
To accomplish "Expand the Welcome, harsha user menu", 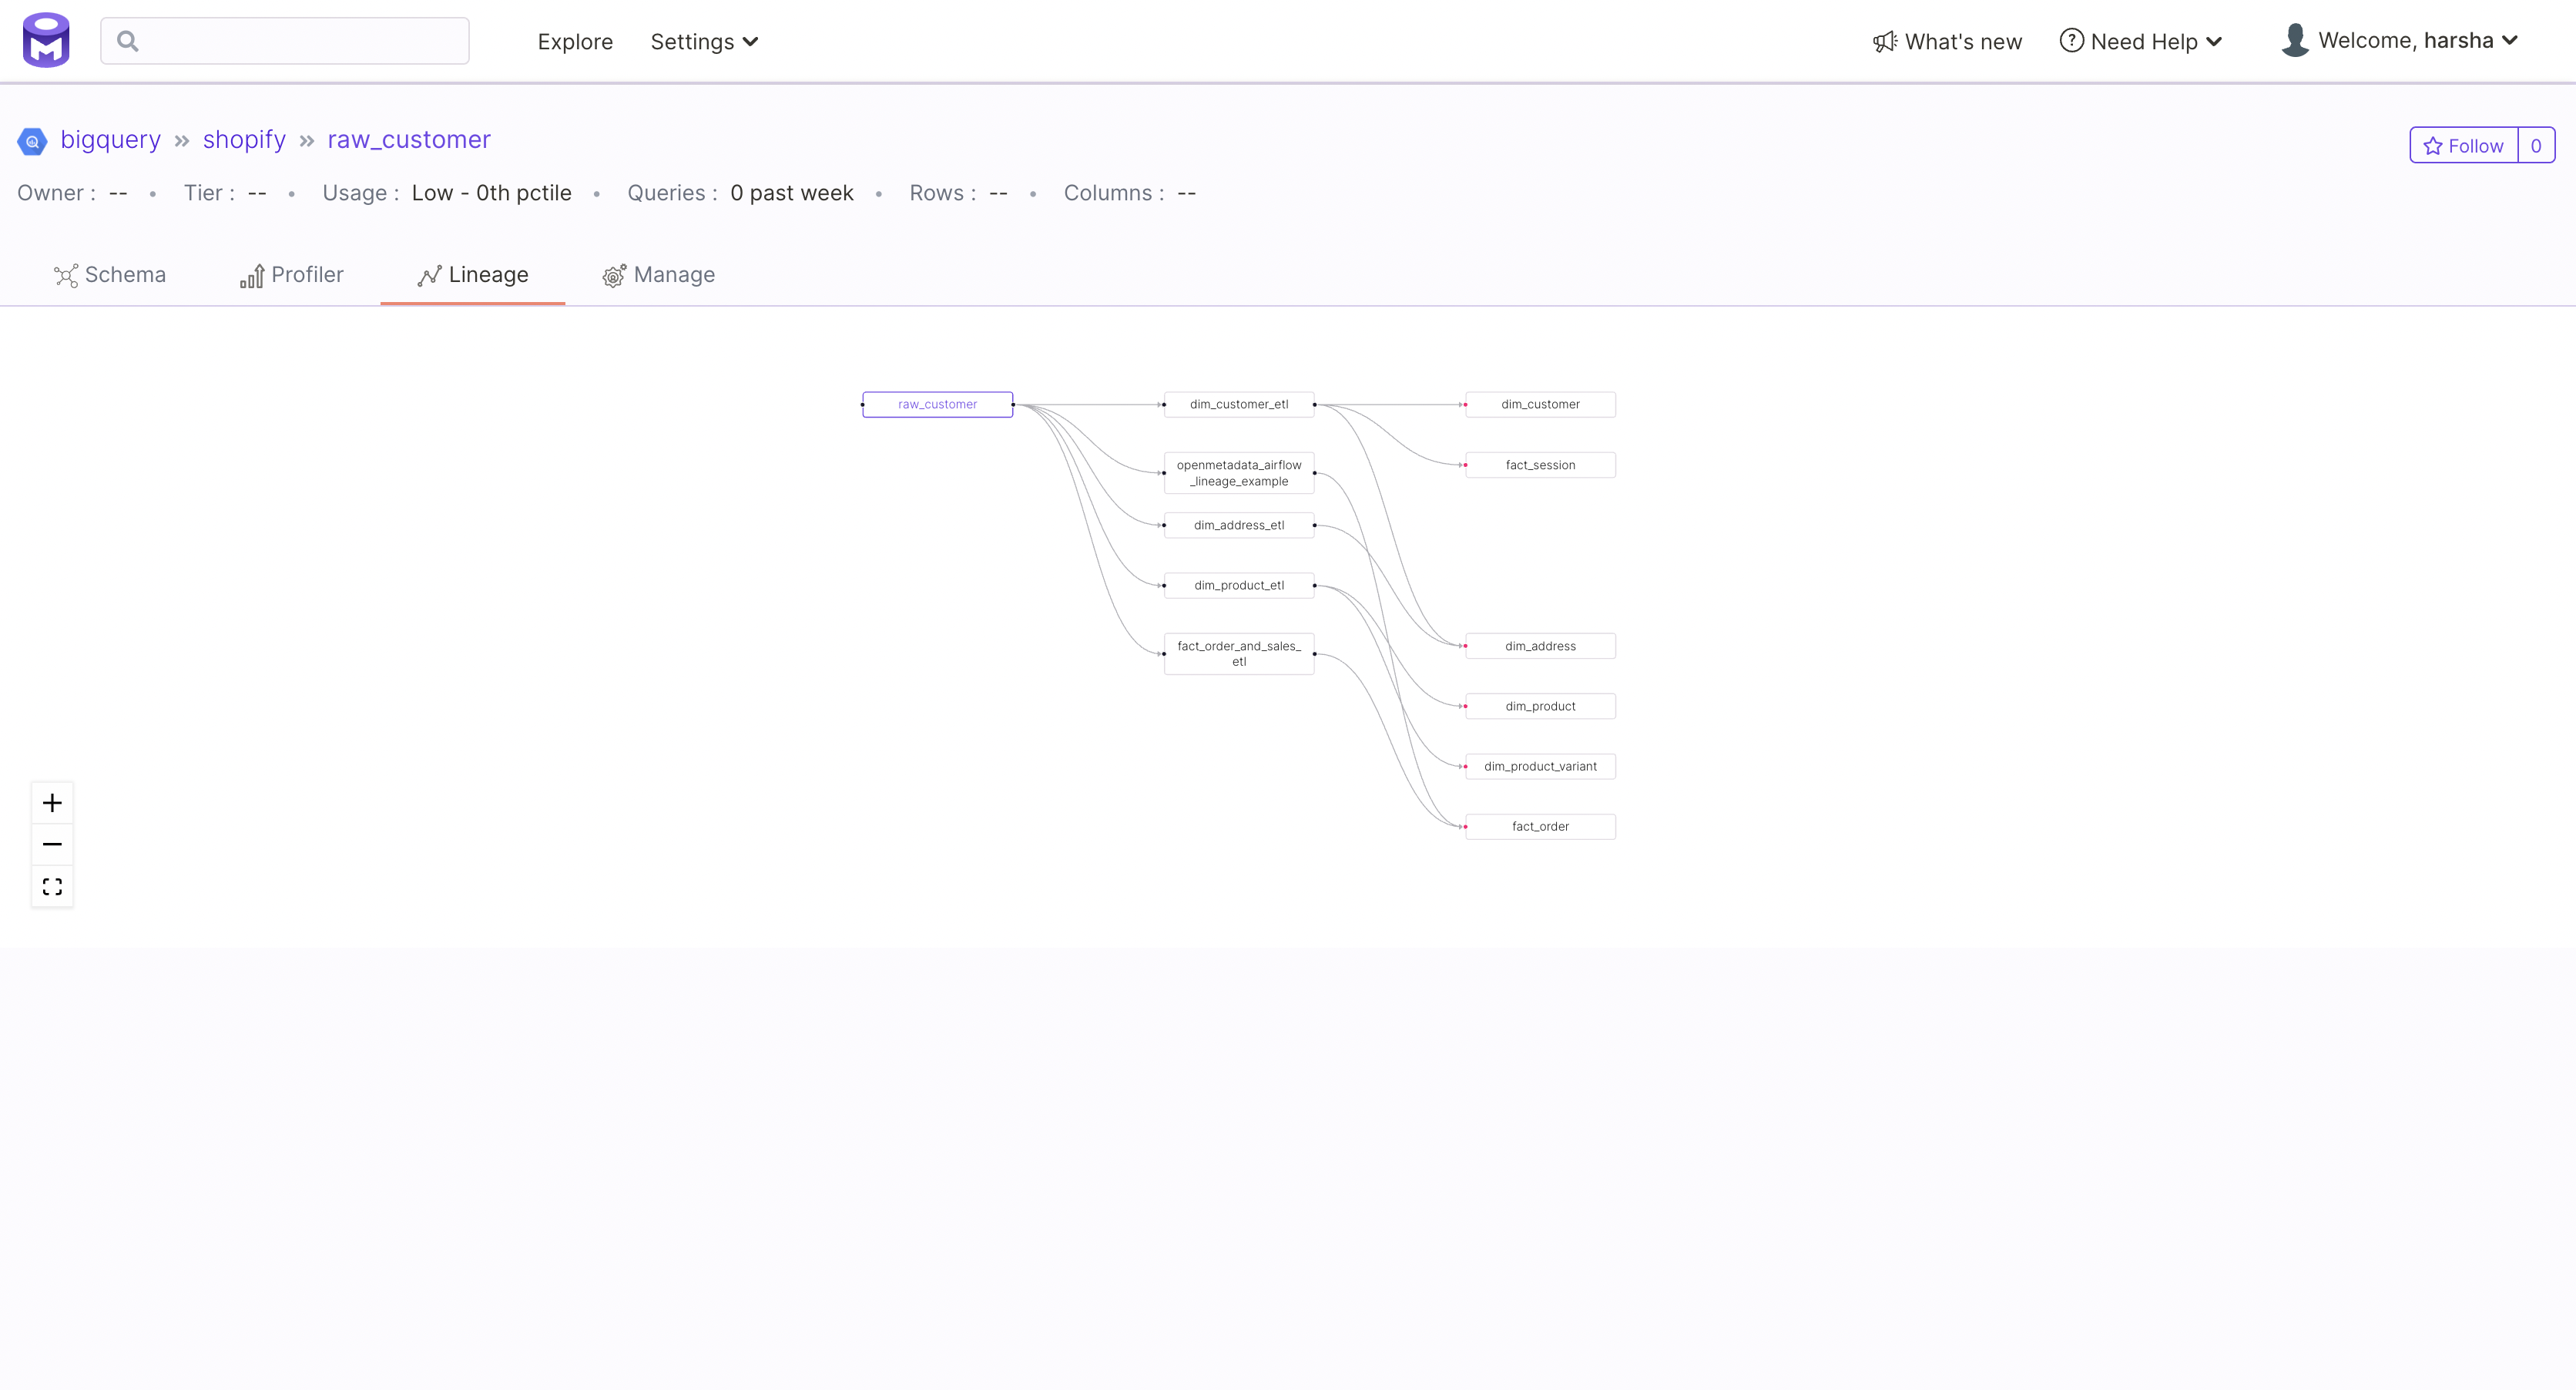I will 2400,40.
